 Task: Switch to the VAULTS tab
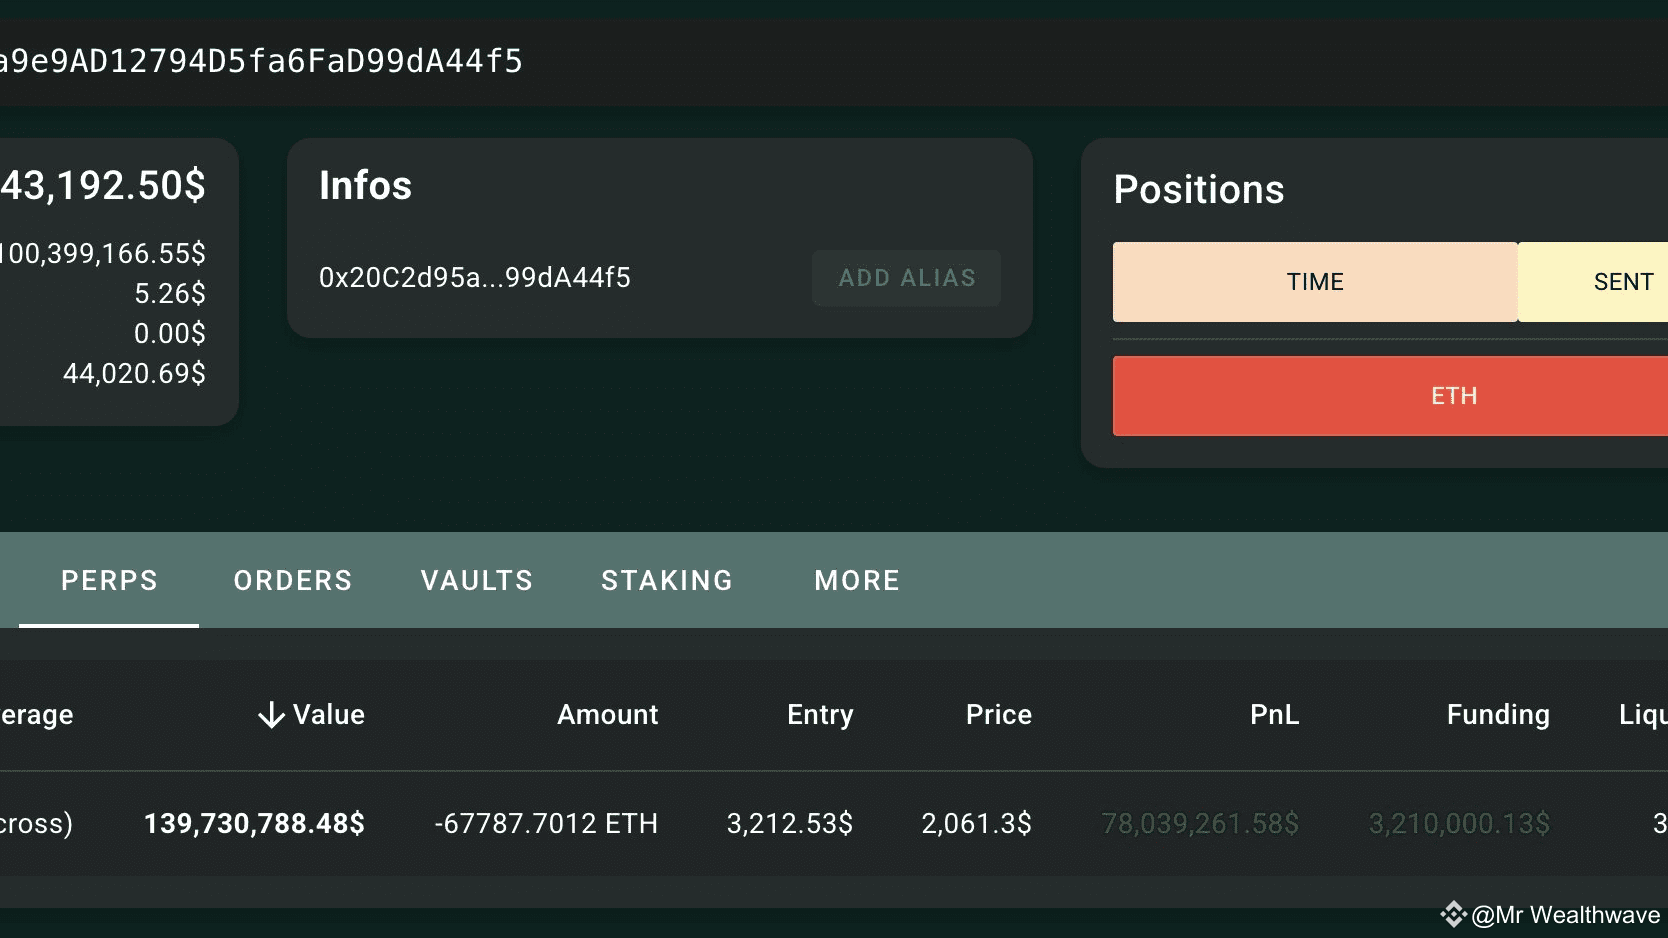[476, 580]
